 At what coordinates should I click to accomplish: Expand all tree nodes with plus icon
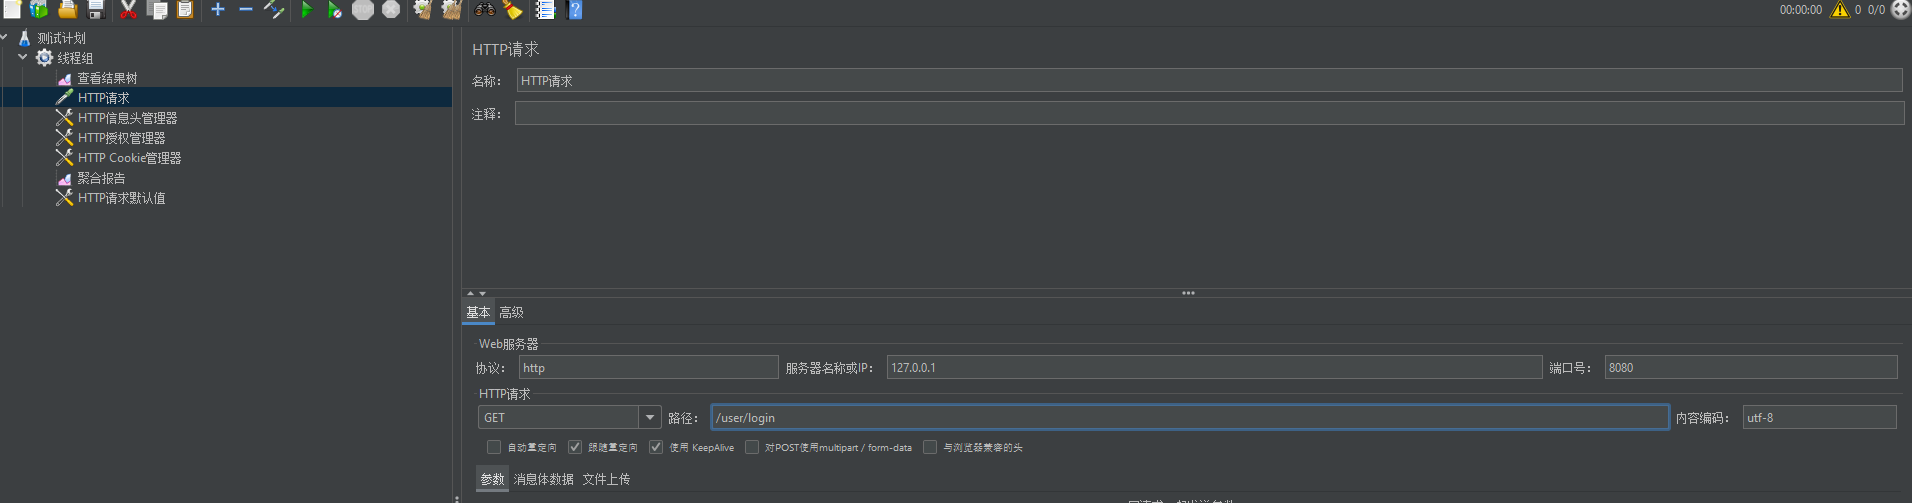tap(218, 9)
